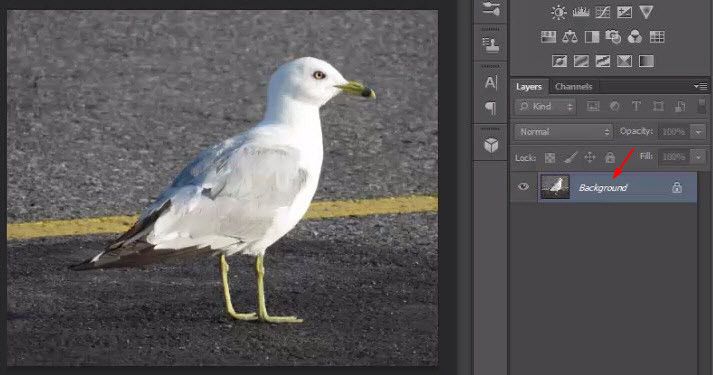
Task: Toggle lock transparent pixels
Action: click(x=550, y=158)
